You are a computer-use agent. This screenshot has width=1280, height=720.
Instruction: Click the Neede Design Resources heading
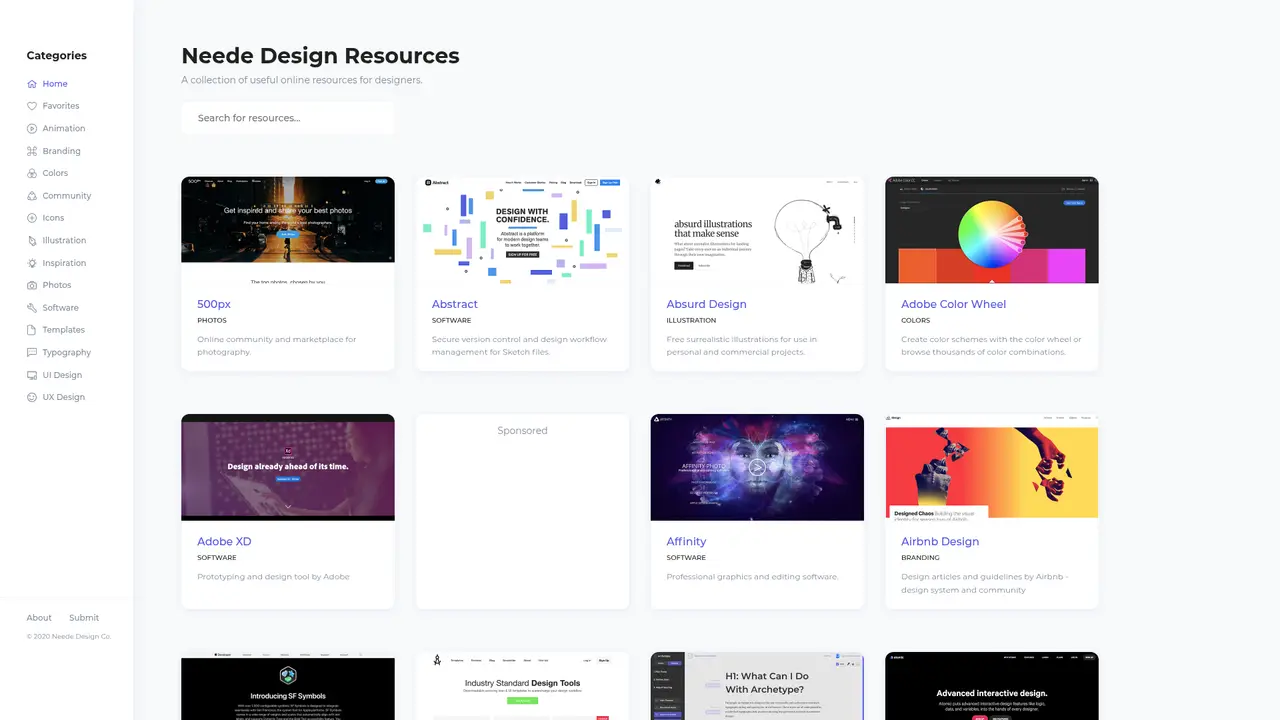pos(320,56)
